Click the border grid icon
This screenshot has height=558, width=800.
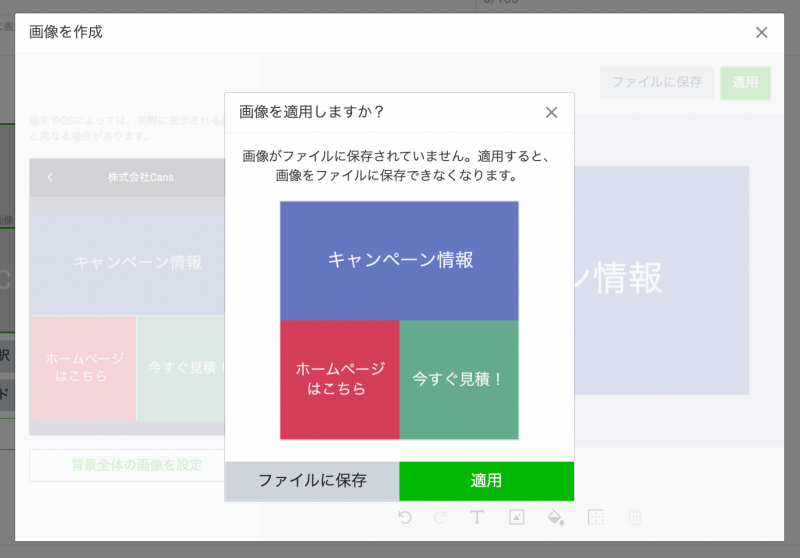(596, 517)
